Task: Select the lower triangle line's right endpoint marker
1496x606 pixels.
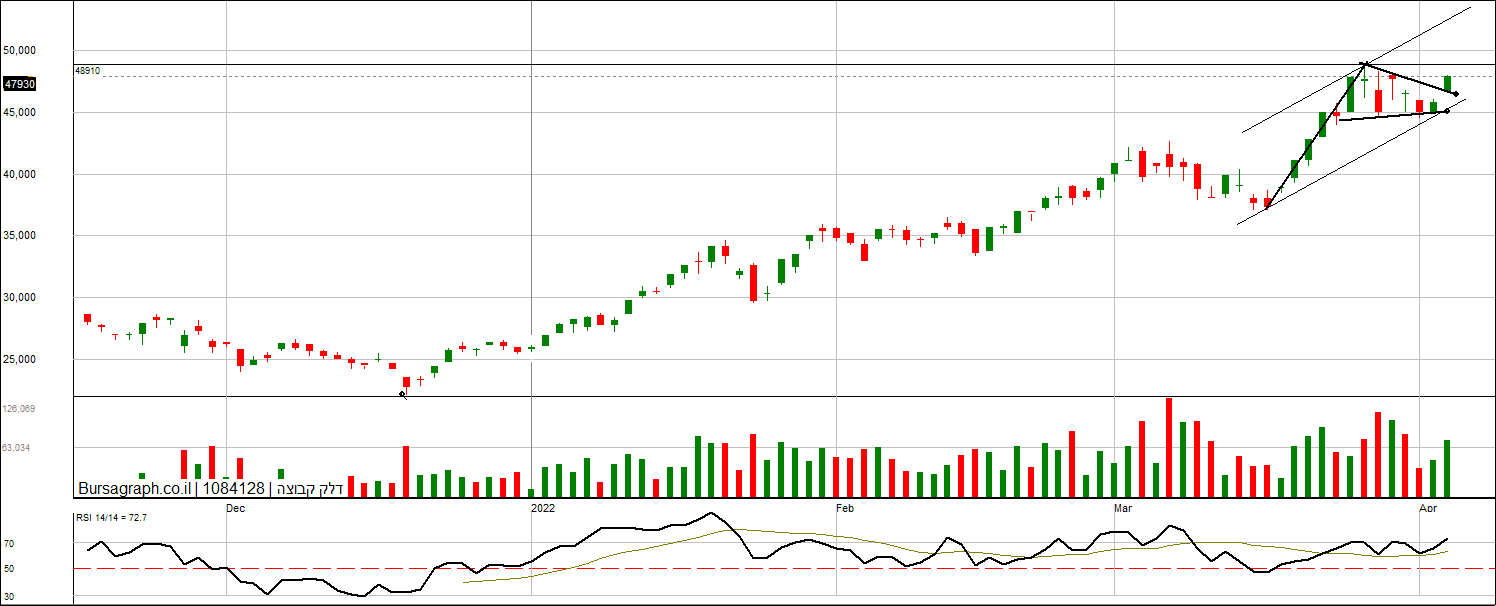Action: [1447, 111]
